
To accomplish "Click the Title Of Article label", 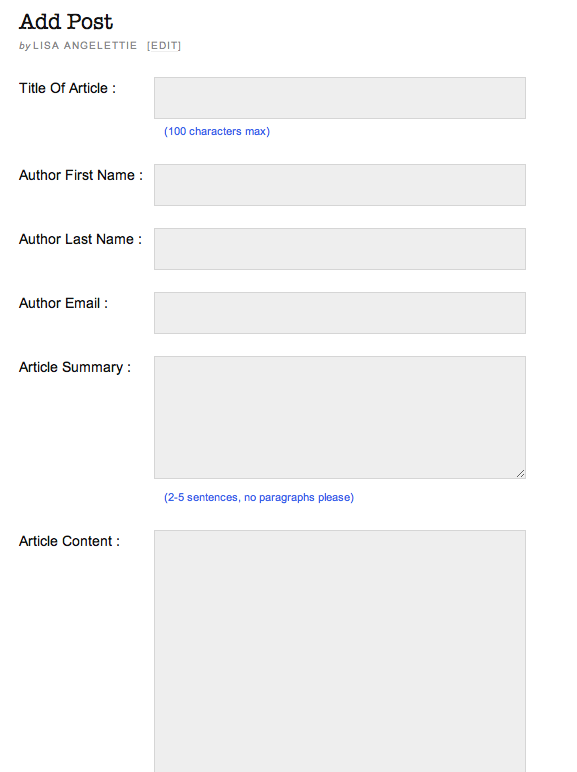I will point(67,88).
